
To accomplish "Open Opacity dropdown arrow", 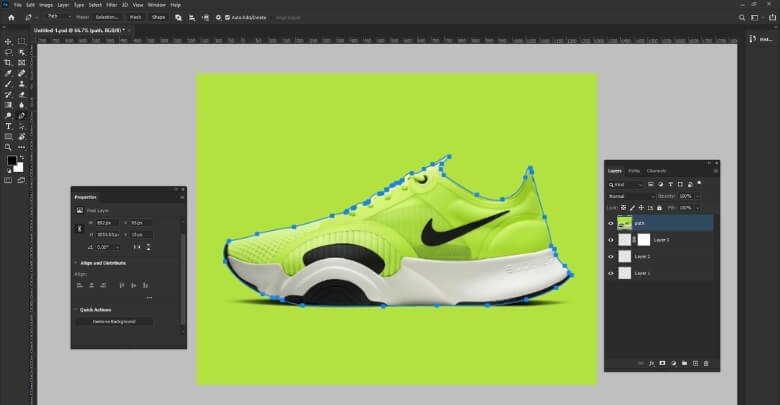I will pos(697,197).
